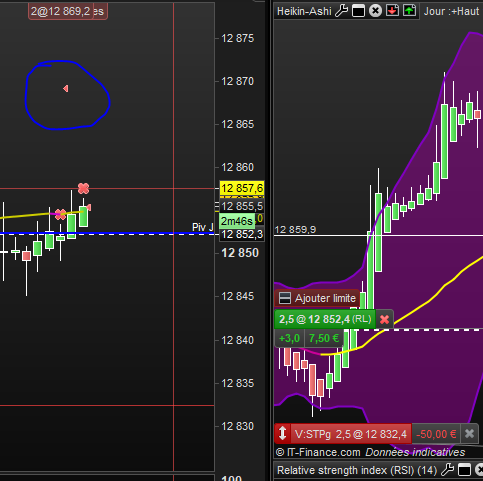483x481 pixels.
Task: Open Heikin-Ashi settings wrench icon
Action: point(341,11)
